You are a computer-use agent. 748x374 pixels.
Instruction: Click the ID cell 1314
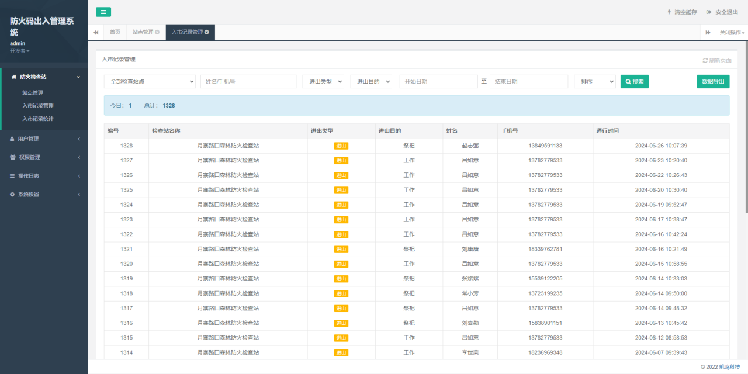[x=126, y=353]
